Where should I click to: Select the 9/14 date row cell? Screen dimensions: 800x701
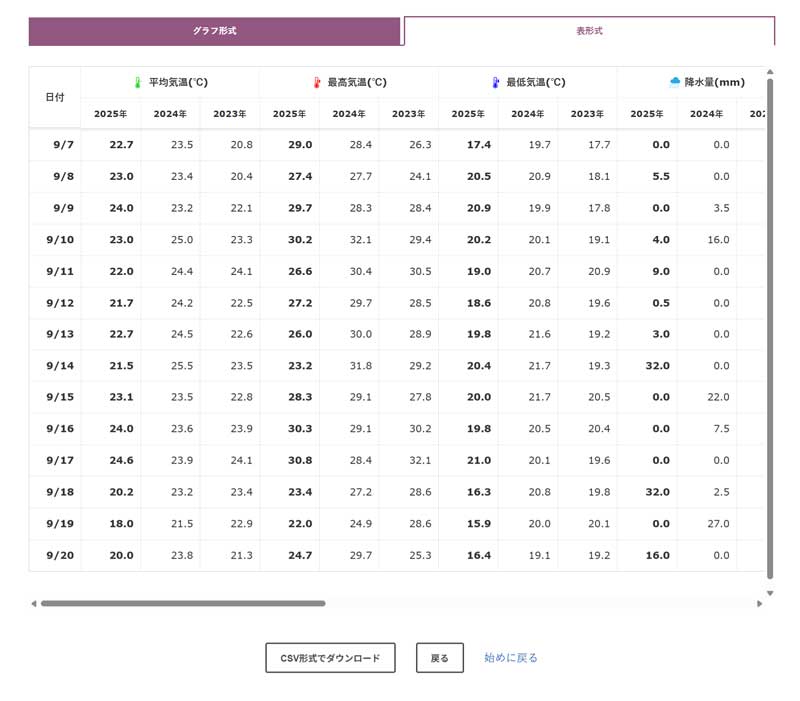(60, 366)
